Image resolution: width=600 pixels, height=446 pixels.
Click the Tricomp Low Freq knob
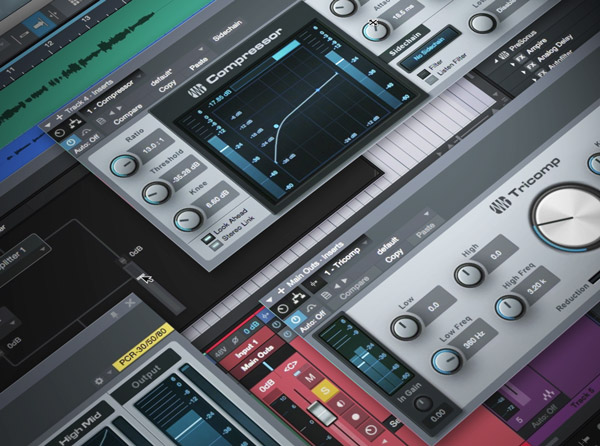(447, 360)
